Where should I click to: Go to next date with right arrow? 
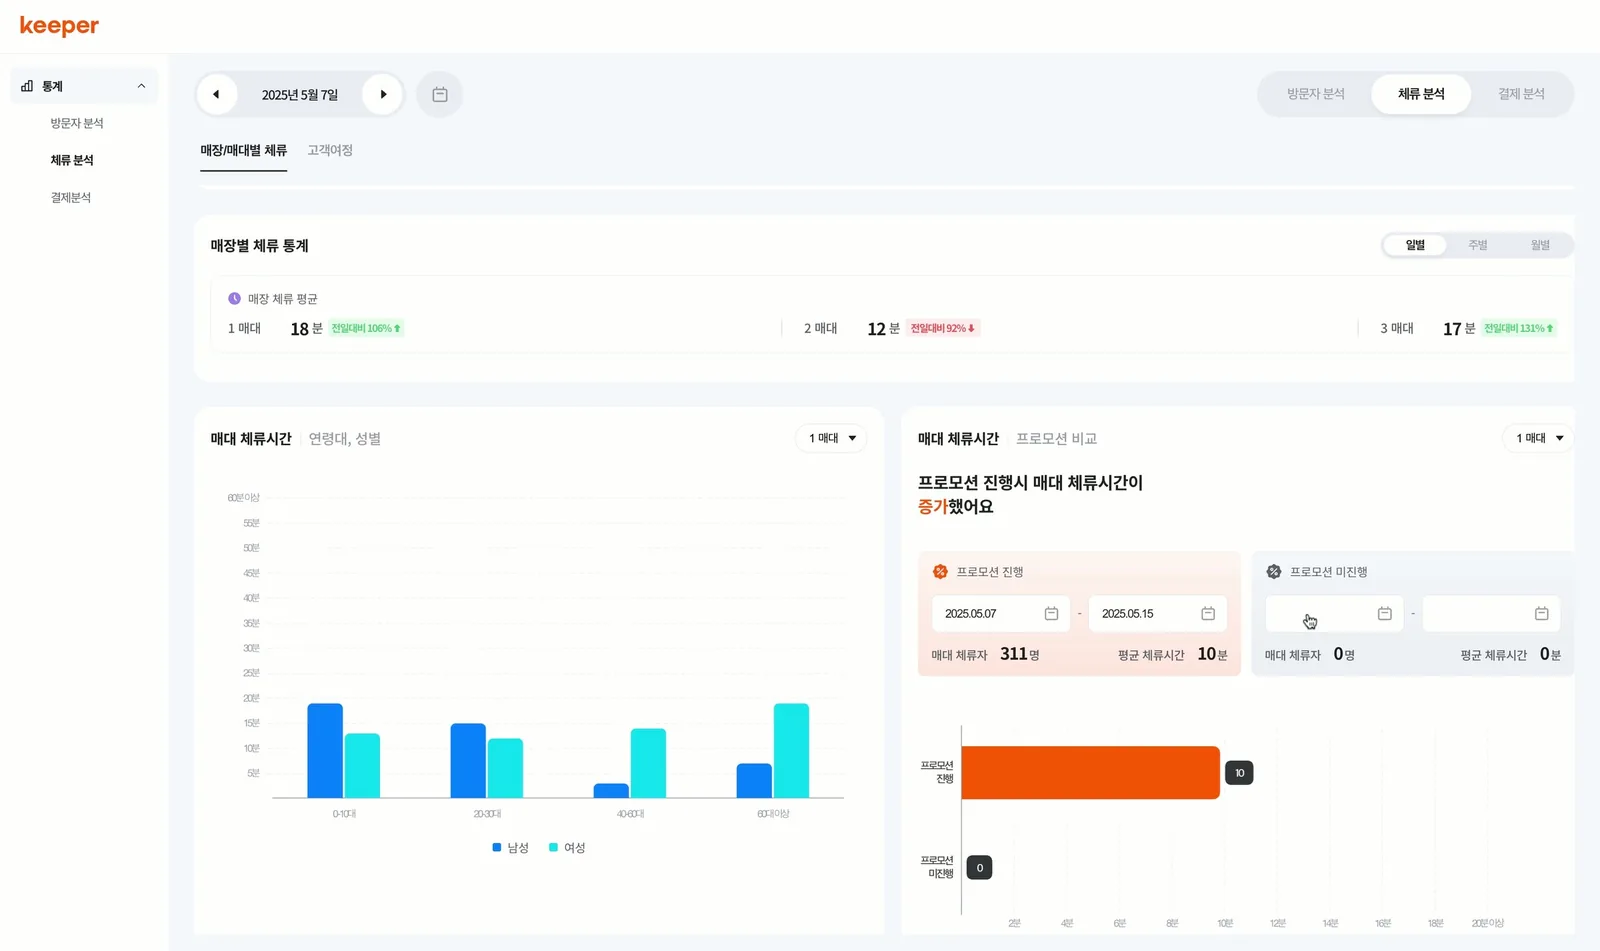click(383, 95)
